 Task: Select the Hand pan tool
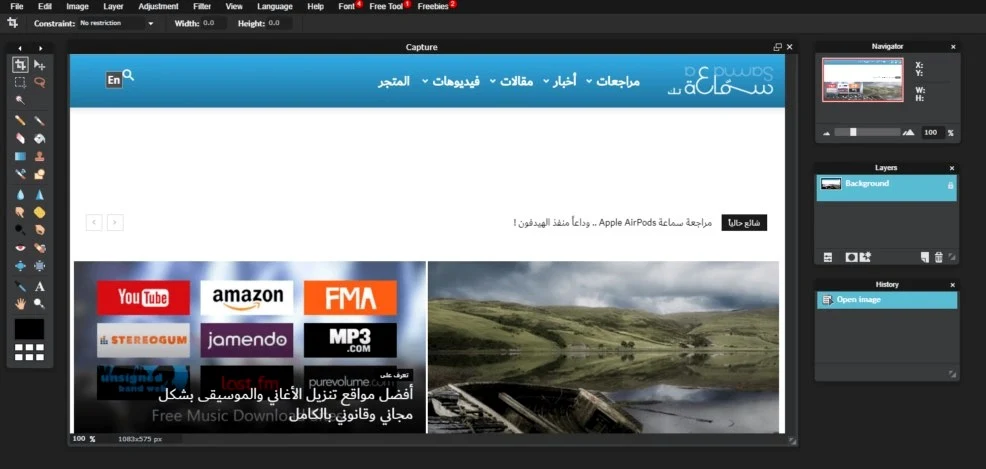click(x=20, y=304)
